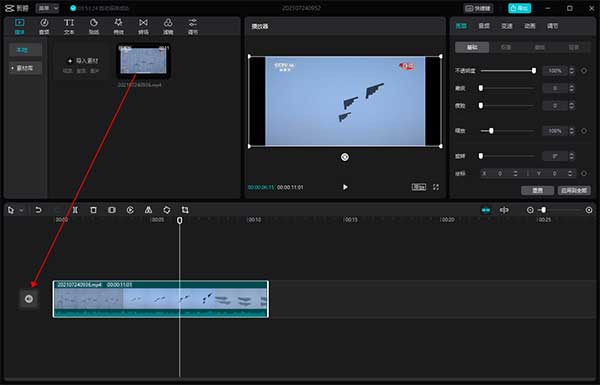The image size is (600, 385).
Task: Click the undo arrow in timeline toolbar
Action: click(38, 210)
